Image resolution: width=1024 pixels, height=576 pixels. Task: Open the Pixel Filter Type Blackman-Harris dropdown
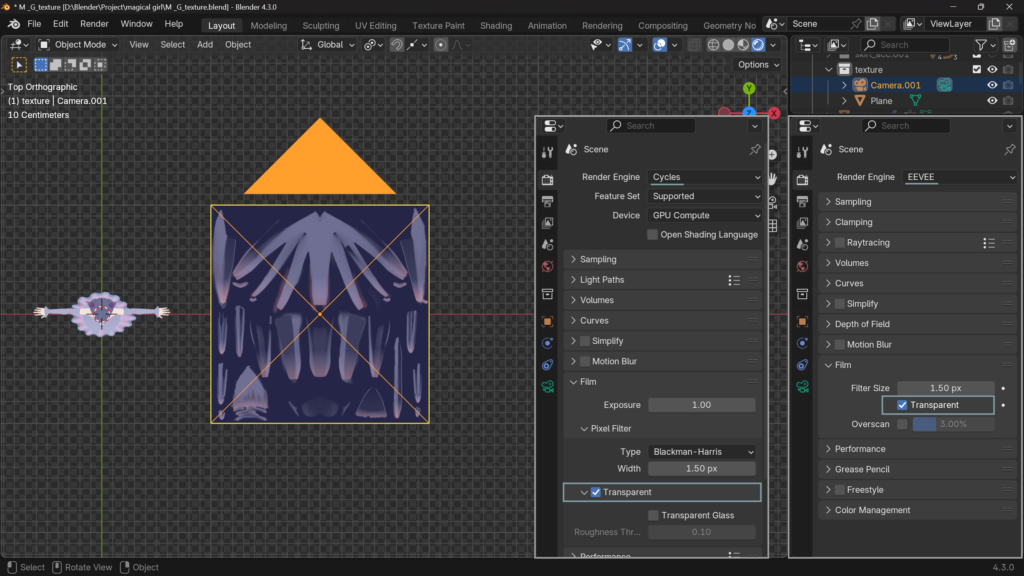[x=702, y=452]
